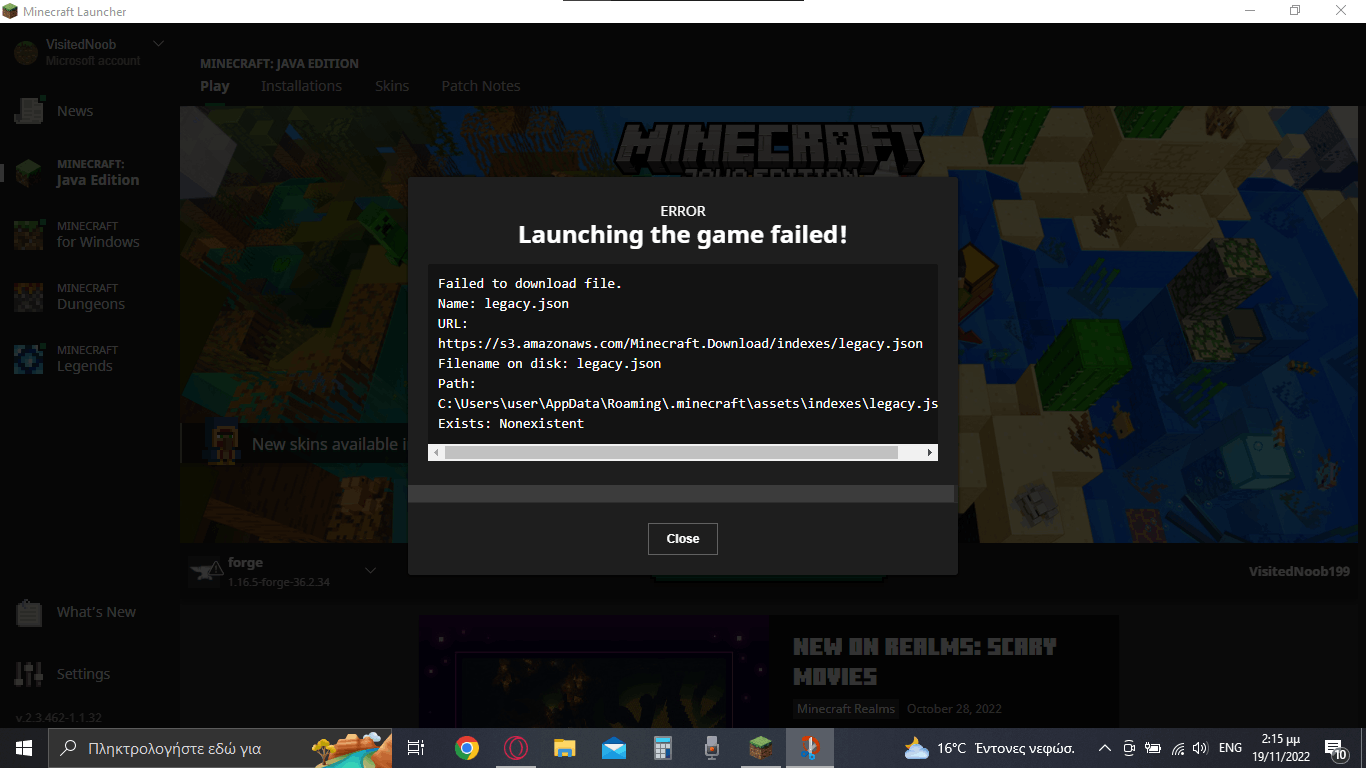
Task: Open Voice Recorder from taskbar
Action: coord(712,748)
